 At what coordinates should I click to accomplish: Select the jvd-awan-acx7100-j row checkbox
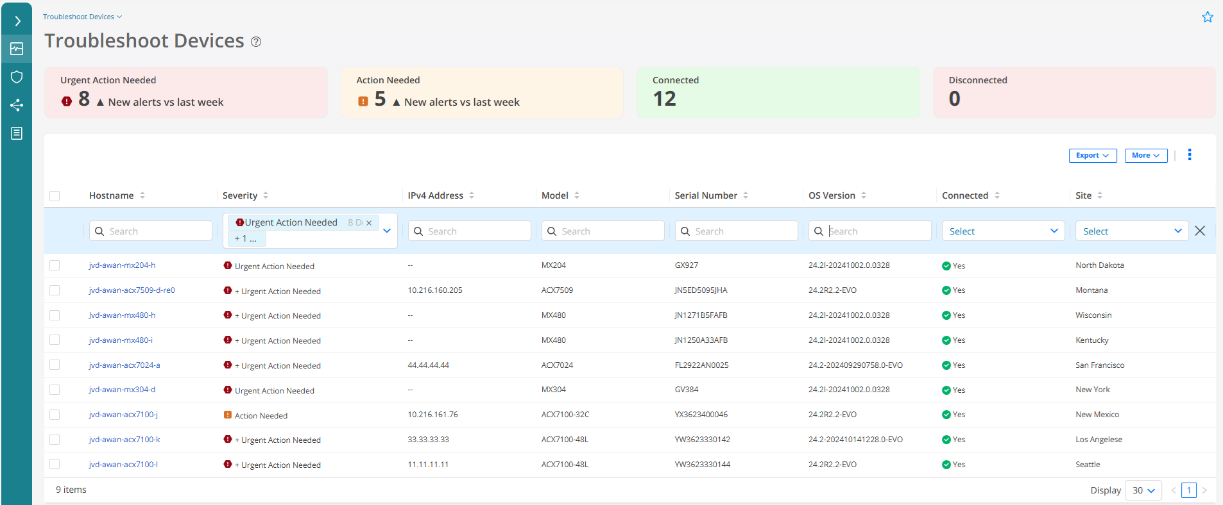tap(55, 414)
